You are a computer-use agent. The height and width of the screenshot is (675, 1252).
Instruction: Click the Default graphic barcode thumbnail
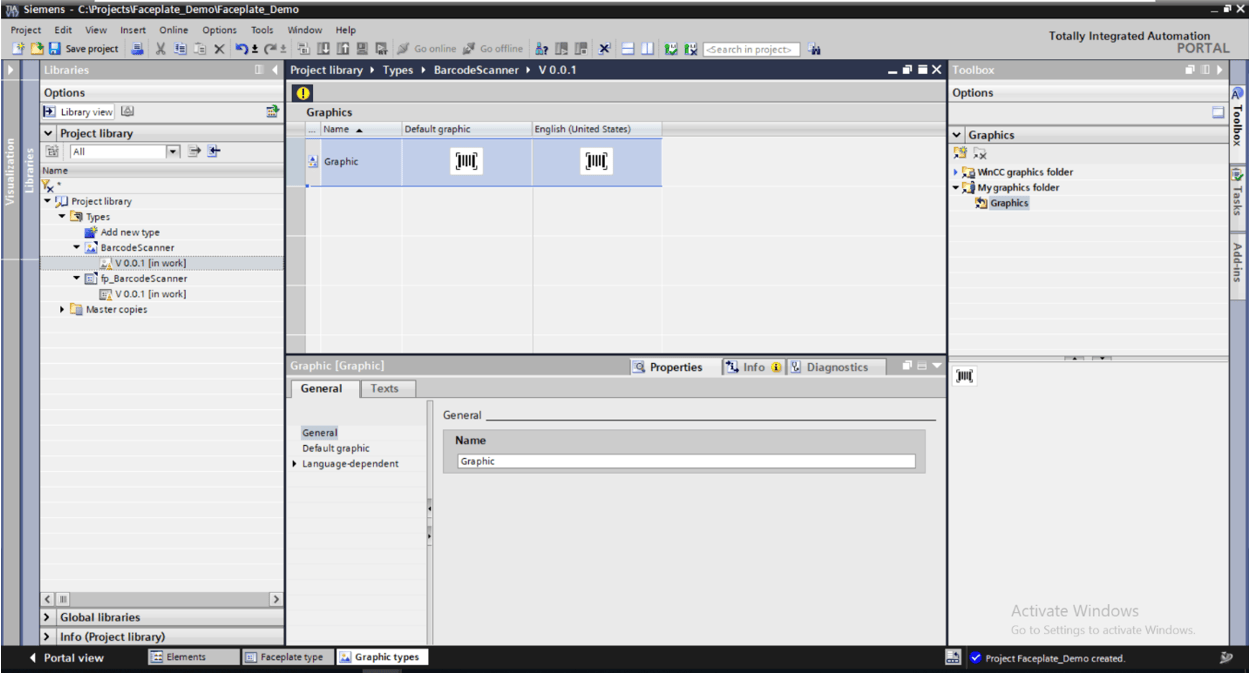coord(467,161)
